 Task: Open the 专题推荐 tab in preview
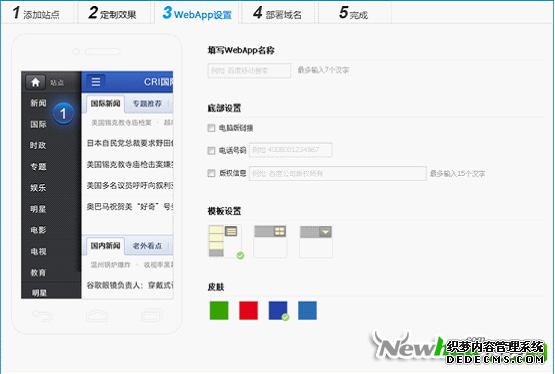pos(147,104)
